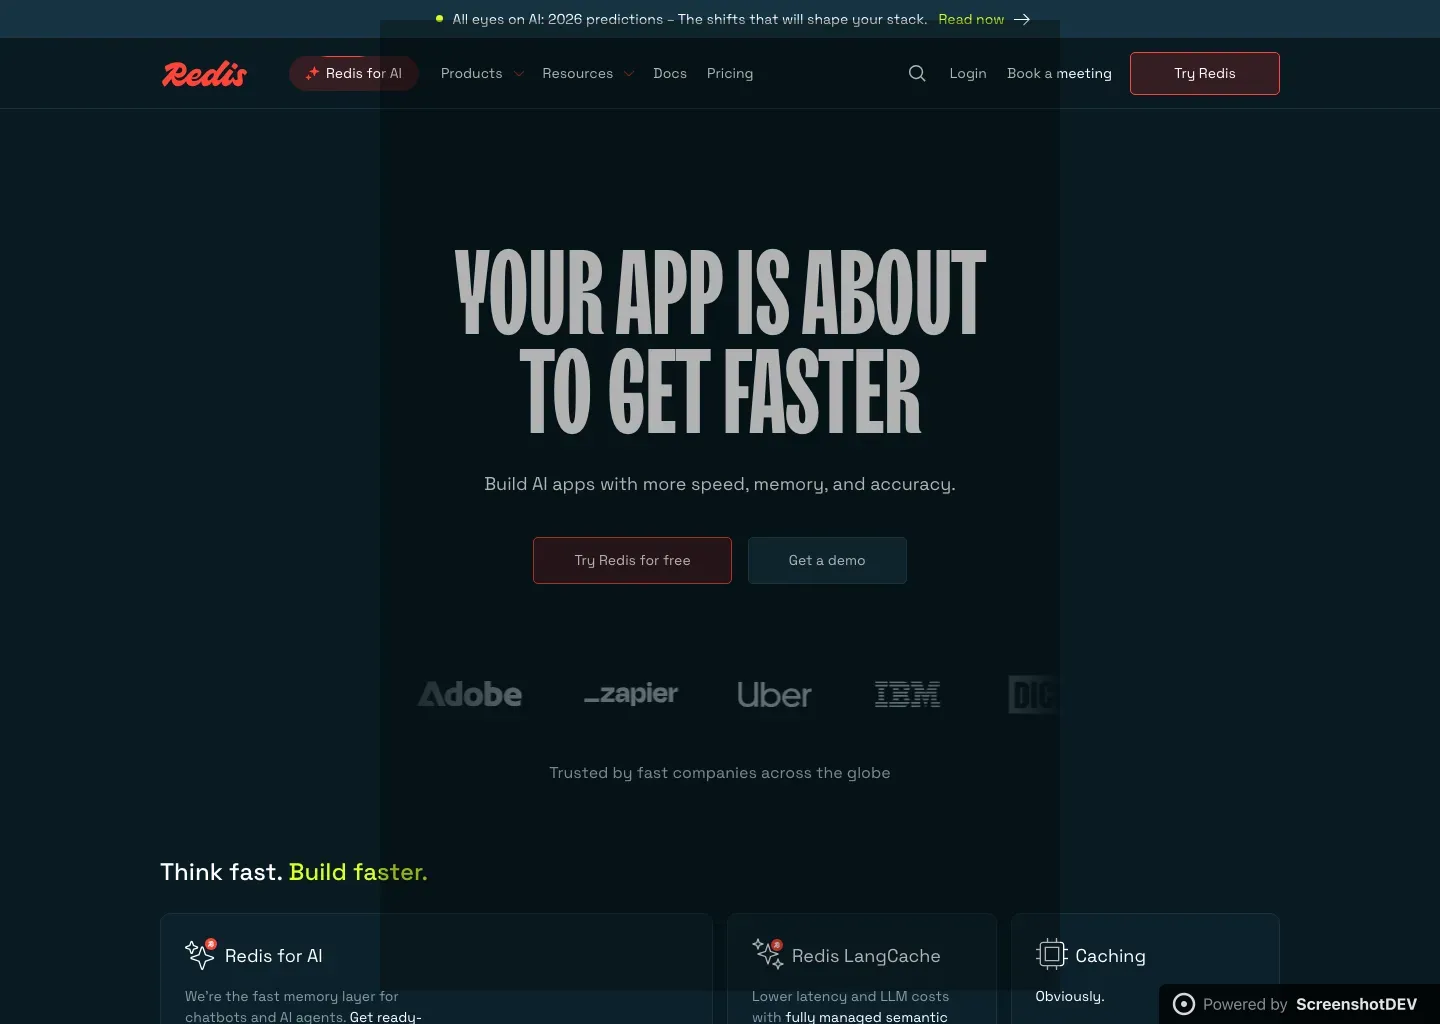This screenshot has width=1440, height=1024.
Task: Open the Docs nav item
Action: point(670,73)
